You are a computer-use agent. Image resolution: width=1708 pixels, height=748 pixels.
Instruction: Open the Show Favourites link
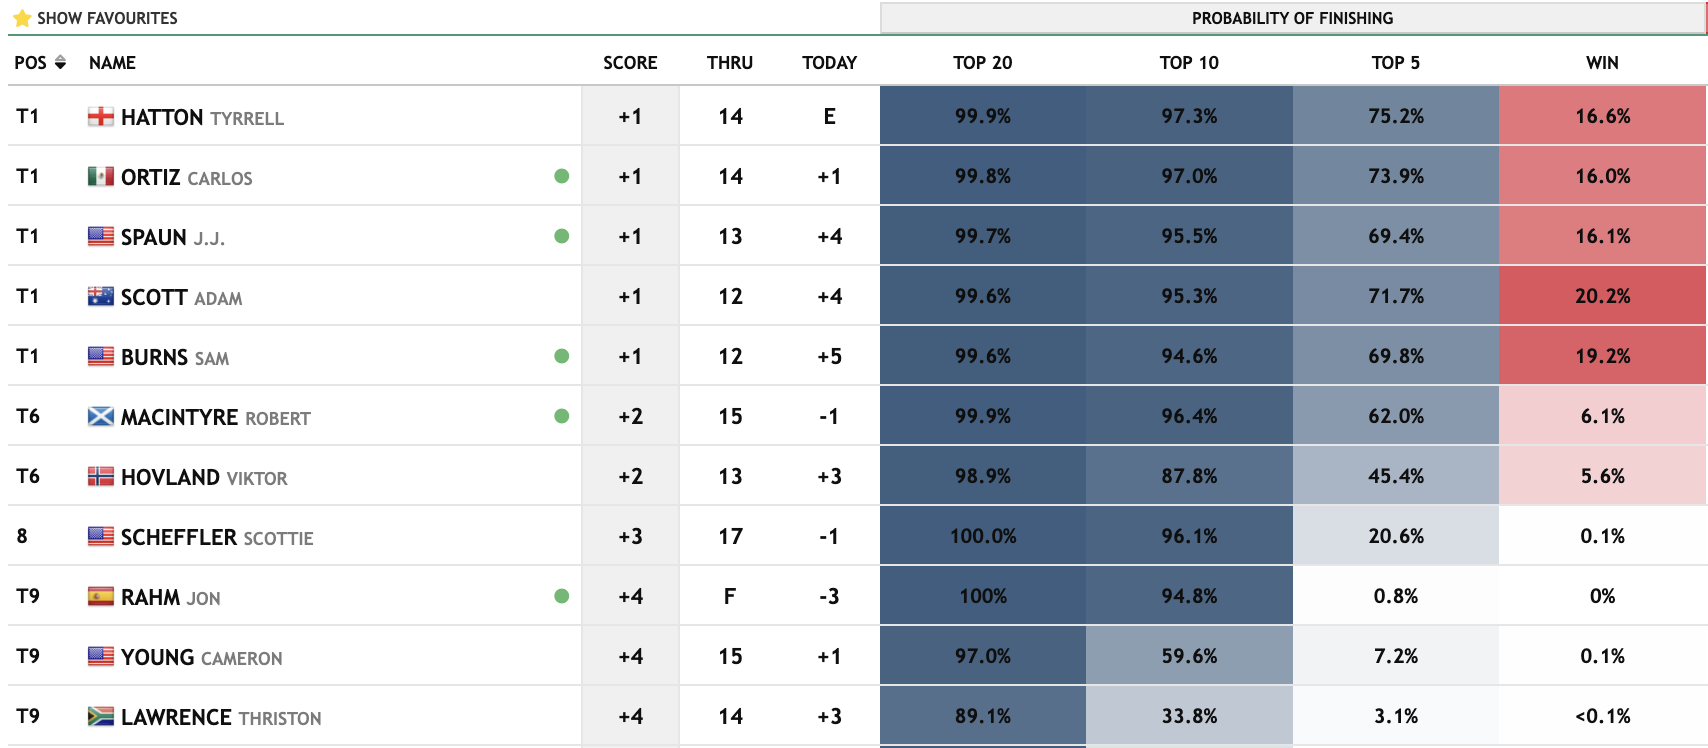click(x=107, y=18)
